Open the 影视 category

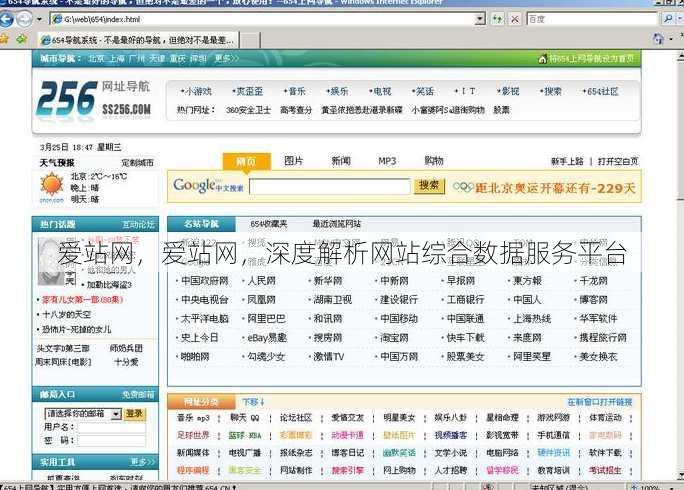tap(509, 91)
